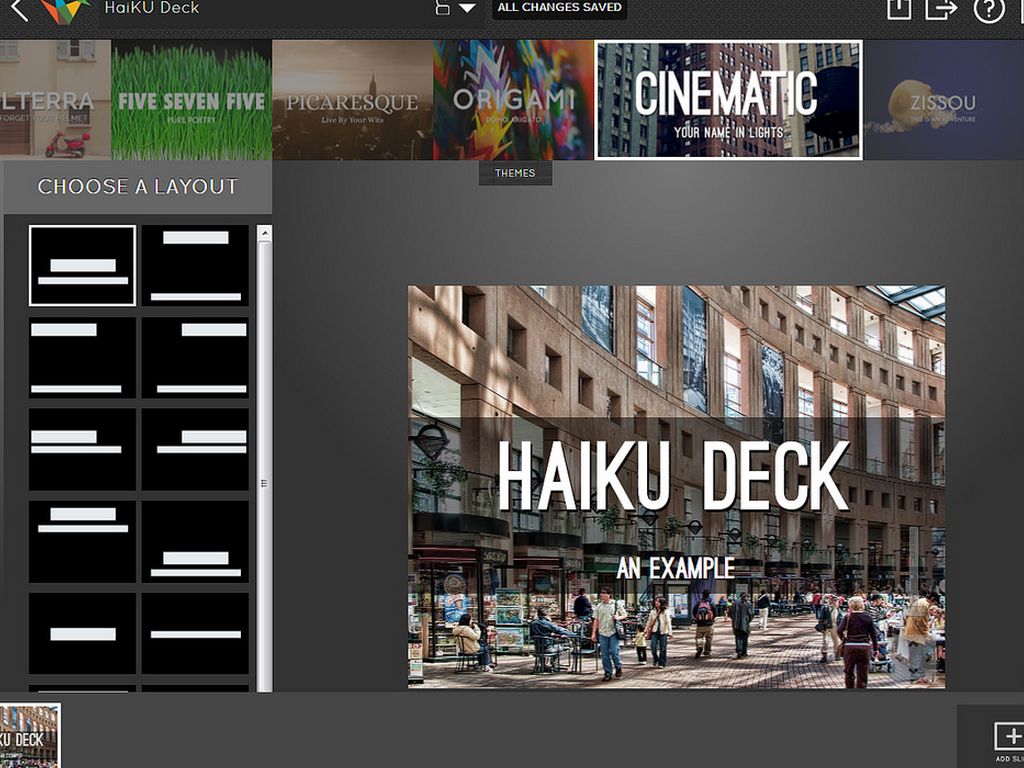Image resolution: width=1024 pixels, height=768 pixels.
Task: Expand the Choose A Layout panel header
Action: 137,186
